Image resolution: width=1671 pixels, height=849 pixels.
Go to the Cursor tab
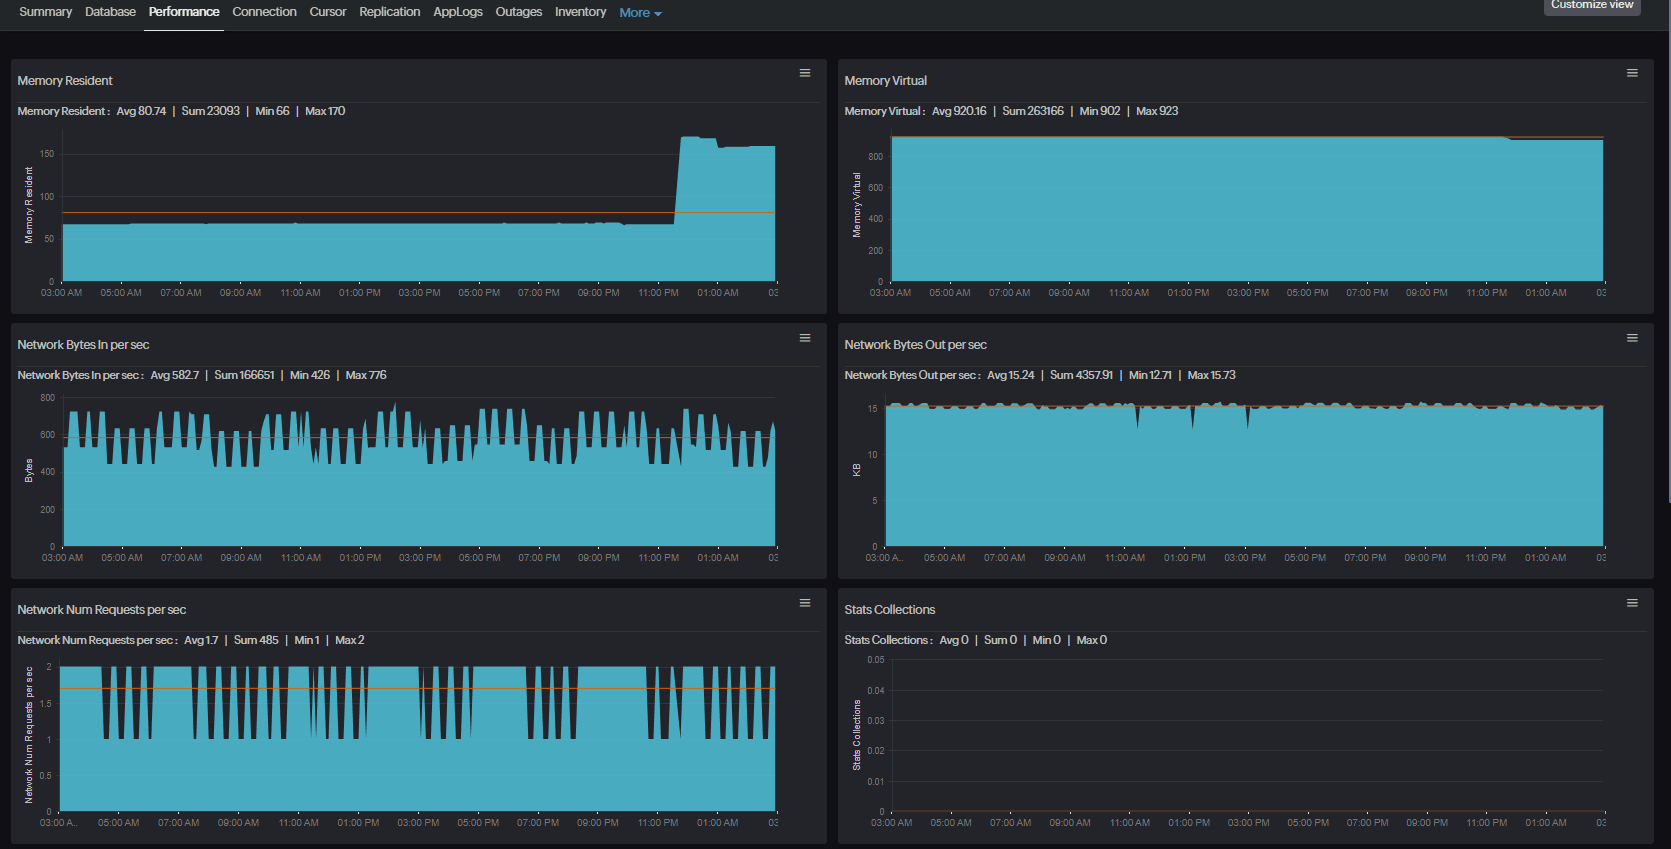coord(327,12)
